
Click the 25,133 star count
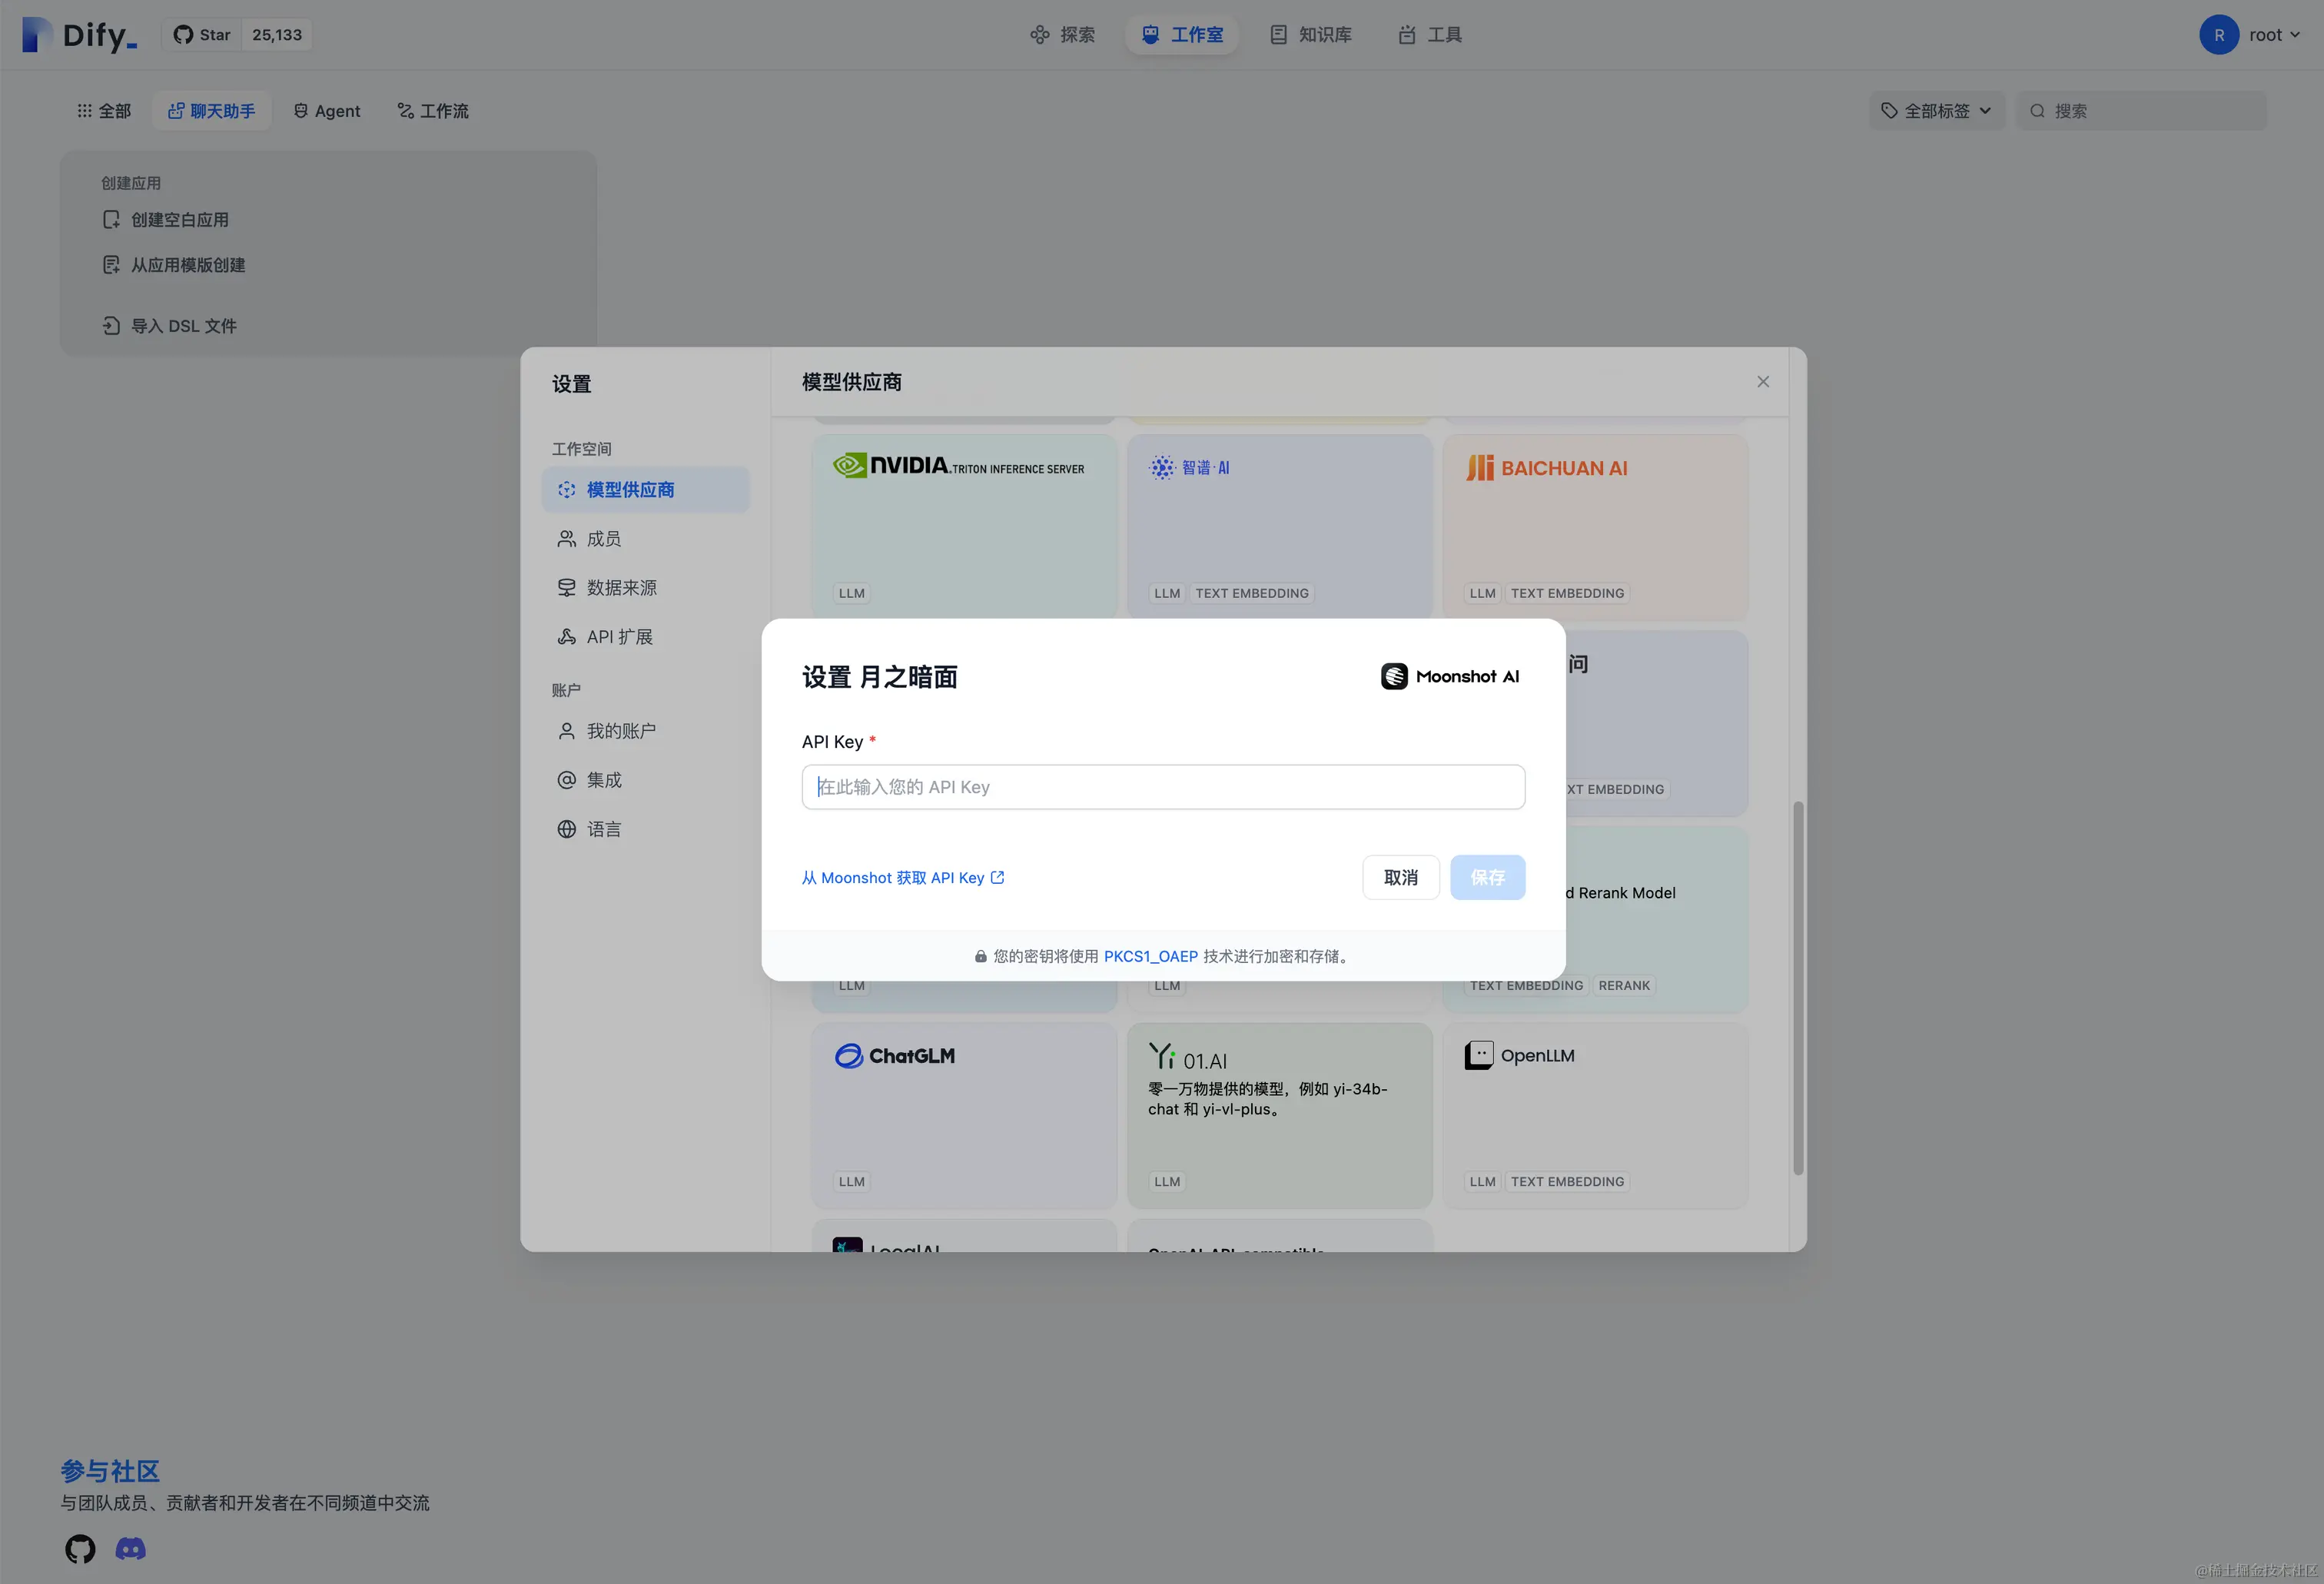pyautogui.click(x=277, y=35)
